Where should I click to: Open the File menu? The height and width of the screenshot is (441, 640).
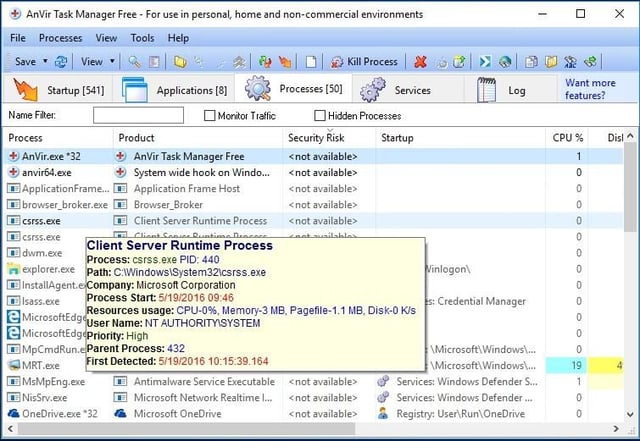pos(18,38)
